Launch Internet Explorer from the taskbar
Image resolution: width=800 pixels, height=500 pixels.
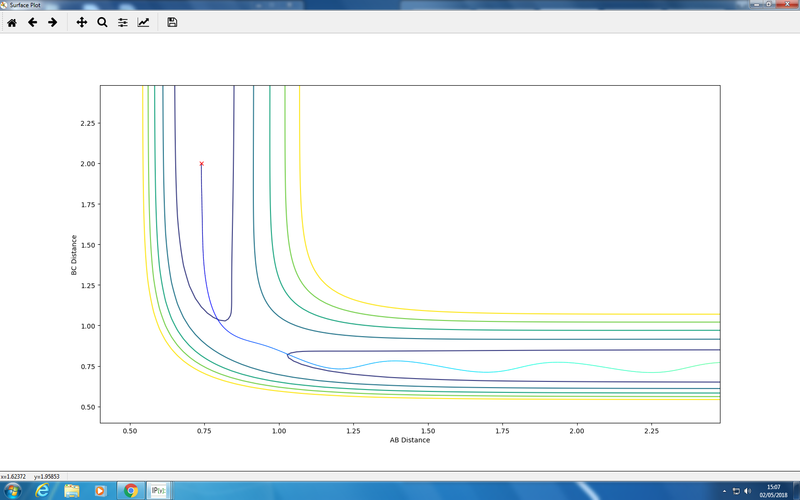(44, 490)
